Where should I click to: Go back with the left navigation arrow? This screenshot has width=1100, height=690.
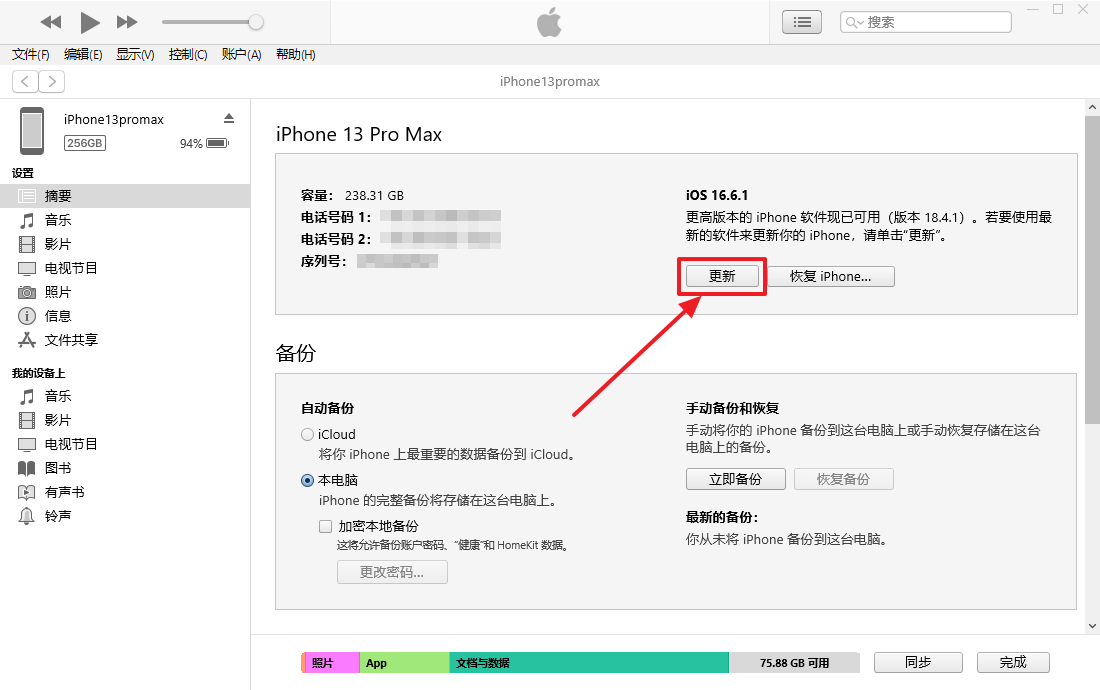[26, 82]
